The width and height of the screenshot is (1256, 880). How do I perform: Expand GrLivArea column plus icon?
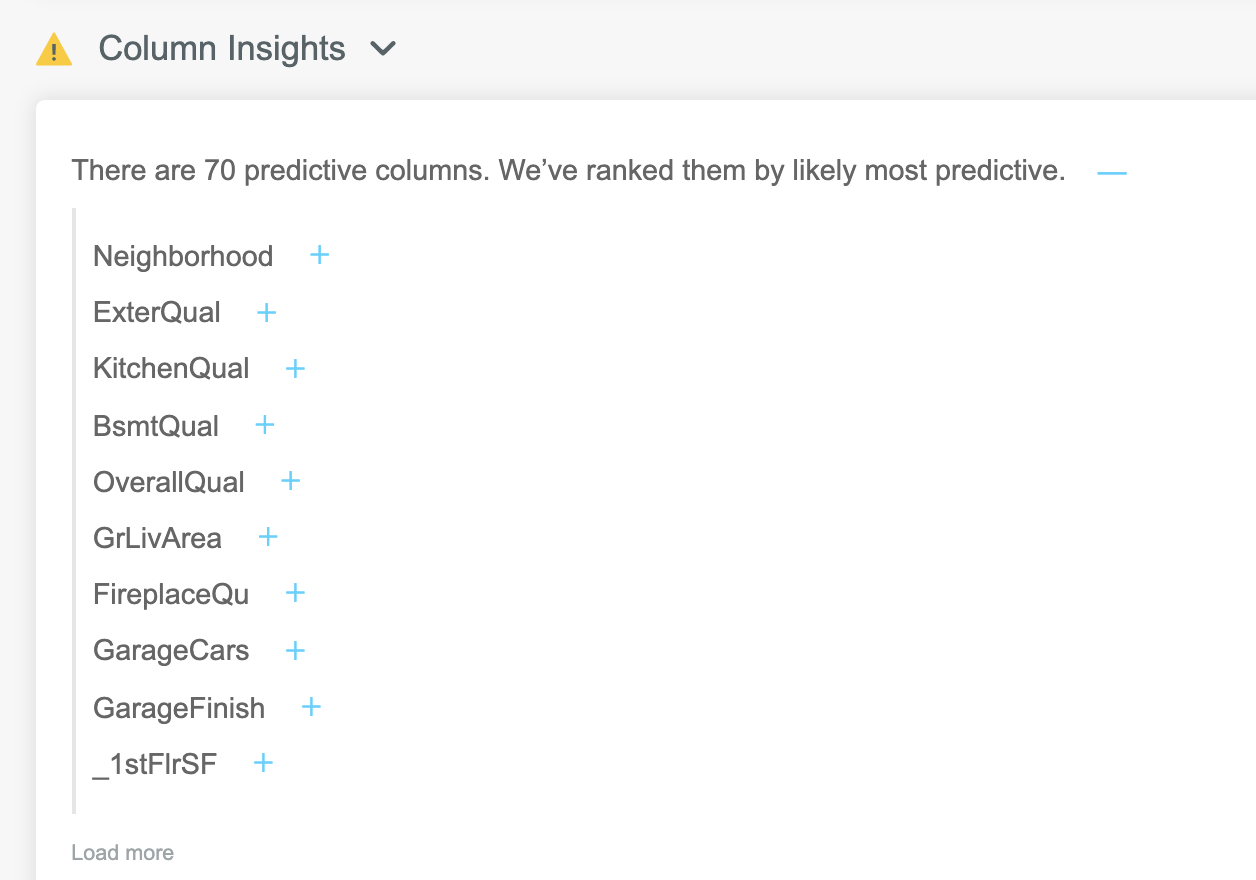267,537
